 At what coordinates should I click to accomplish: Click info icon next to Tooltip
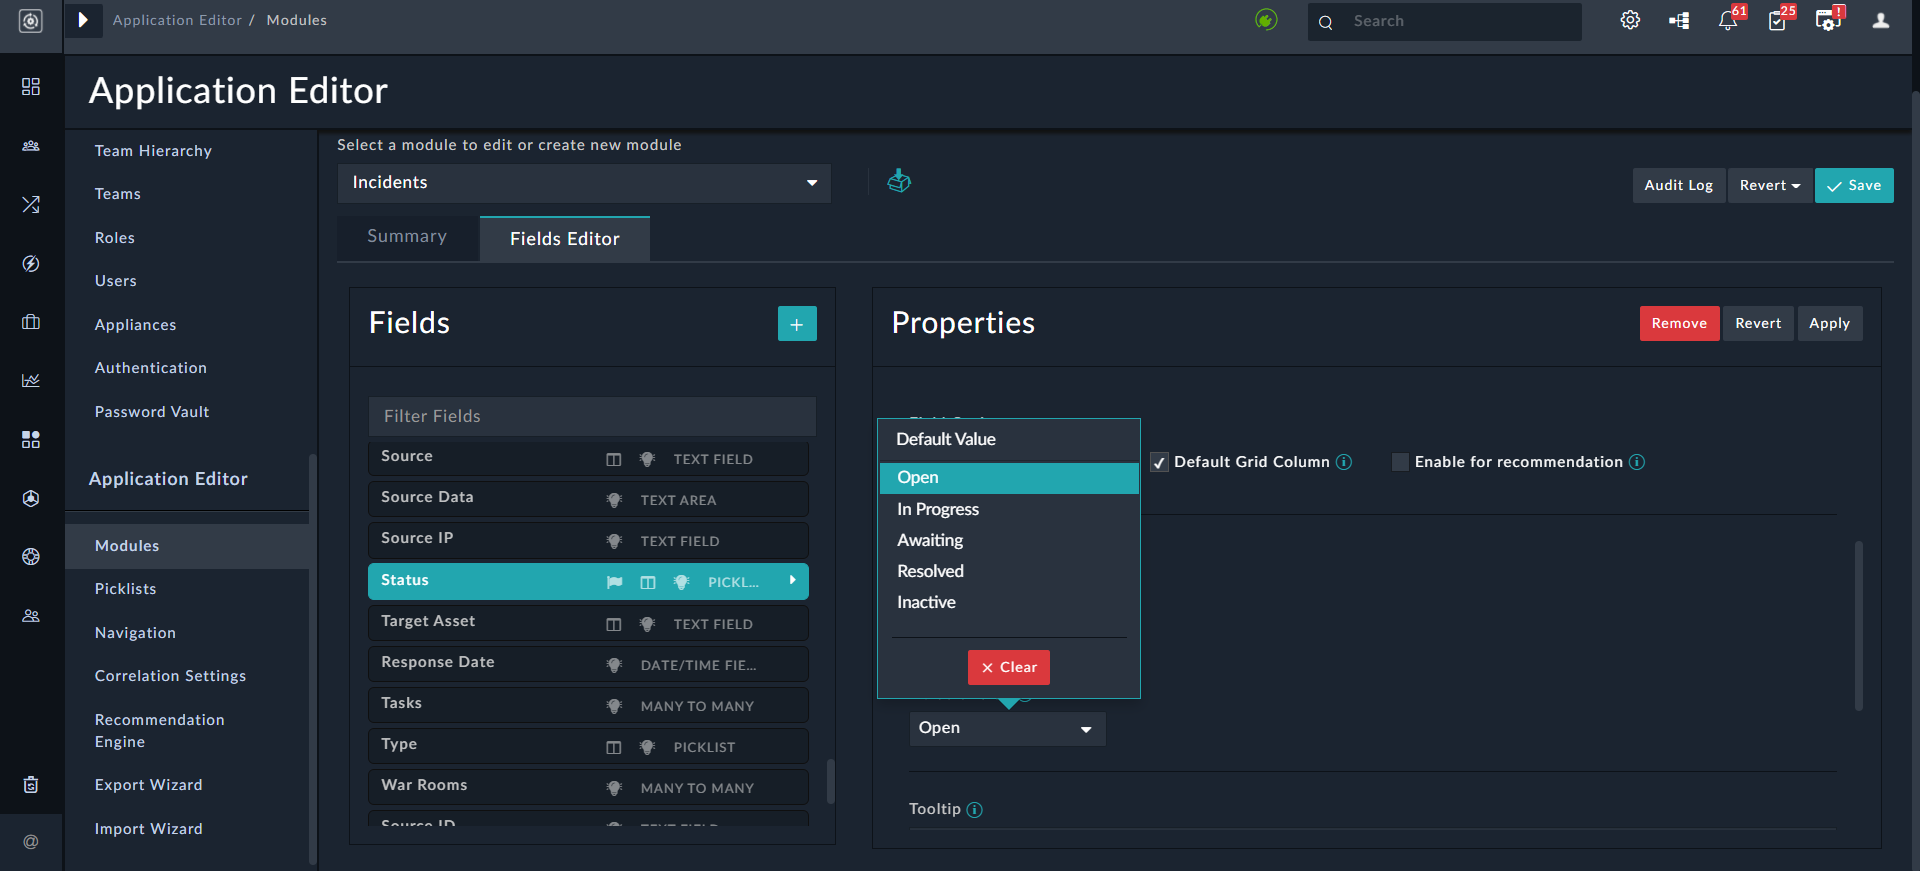pos(975,810)
